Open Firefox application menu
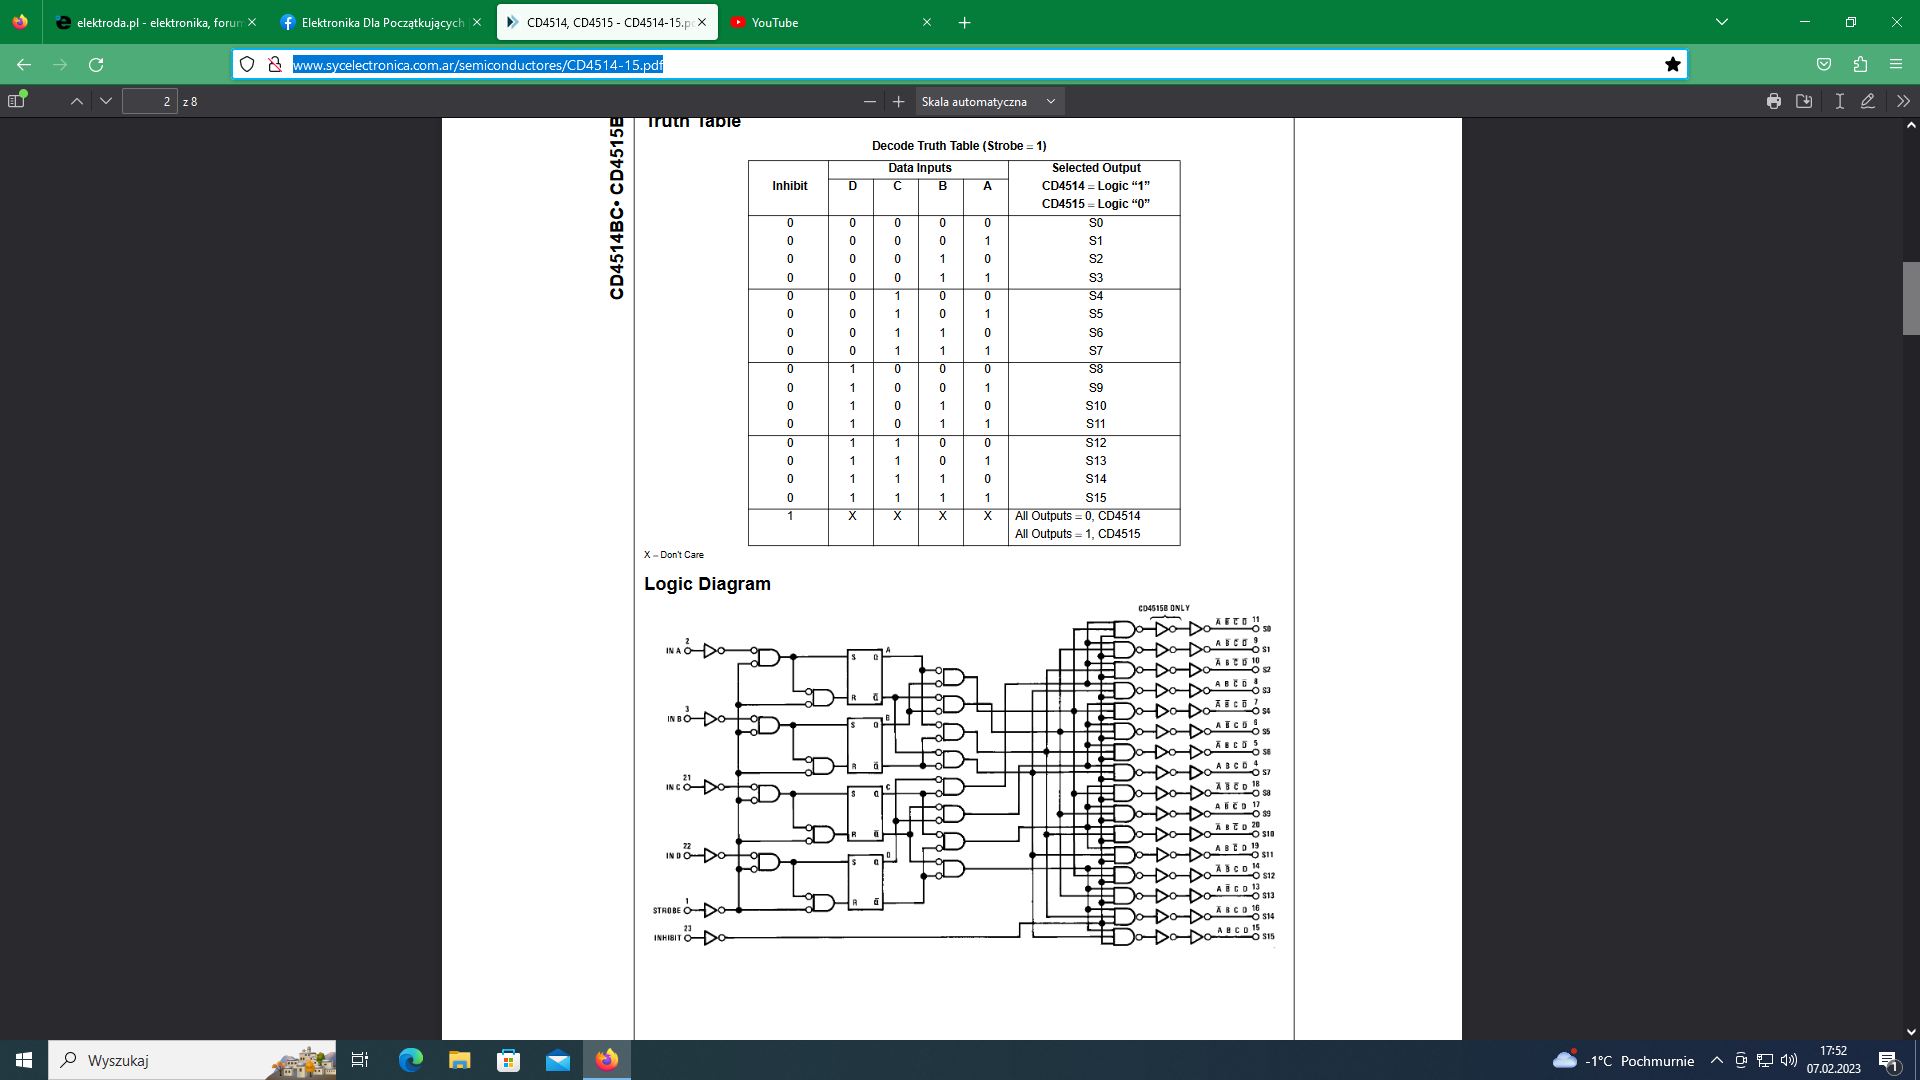This screenshot has height=1080, width=1920. [1896, 64]
